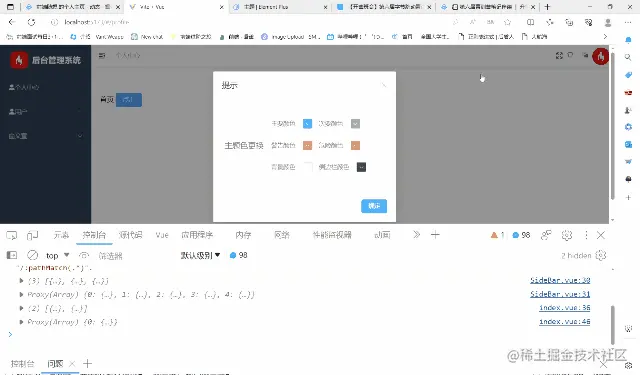Close the 提示 dialog with the X
Screen dimensions: 640x375
pos(384,85)
